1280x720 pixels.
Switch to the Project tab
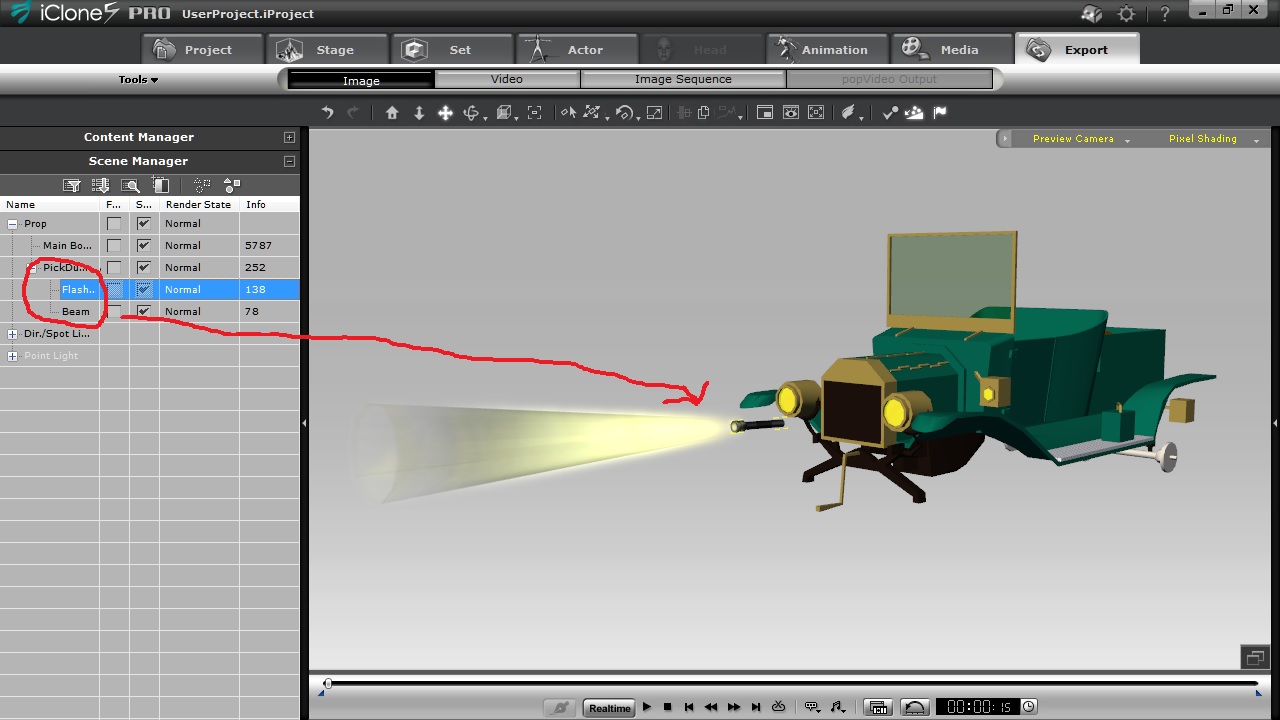coord(203,50)
